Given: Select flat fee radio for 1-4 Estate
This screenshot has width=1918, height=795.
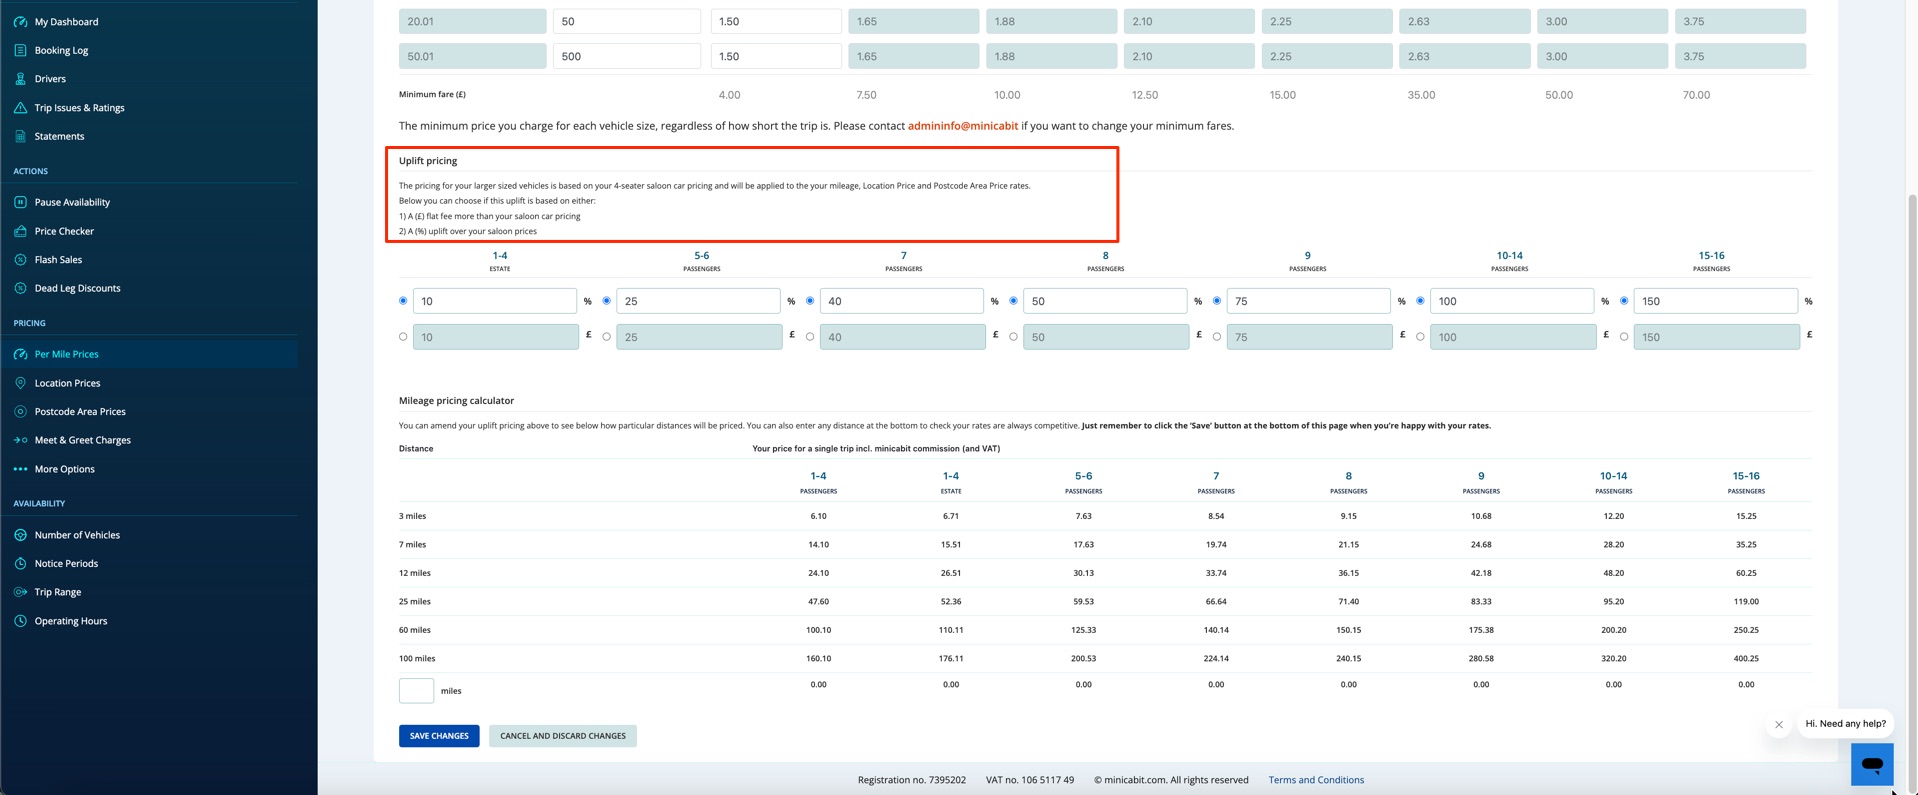Looking at the screenshot, I should pos(403,337).
